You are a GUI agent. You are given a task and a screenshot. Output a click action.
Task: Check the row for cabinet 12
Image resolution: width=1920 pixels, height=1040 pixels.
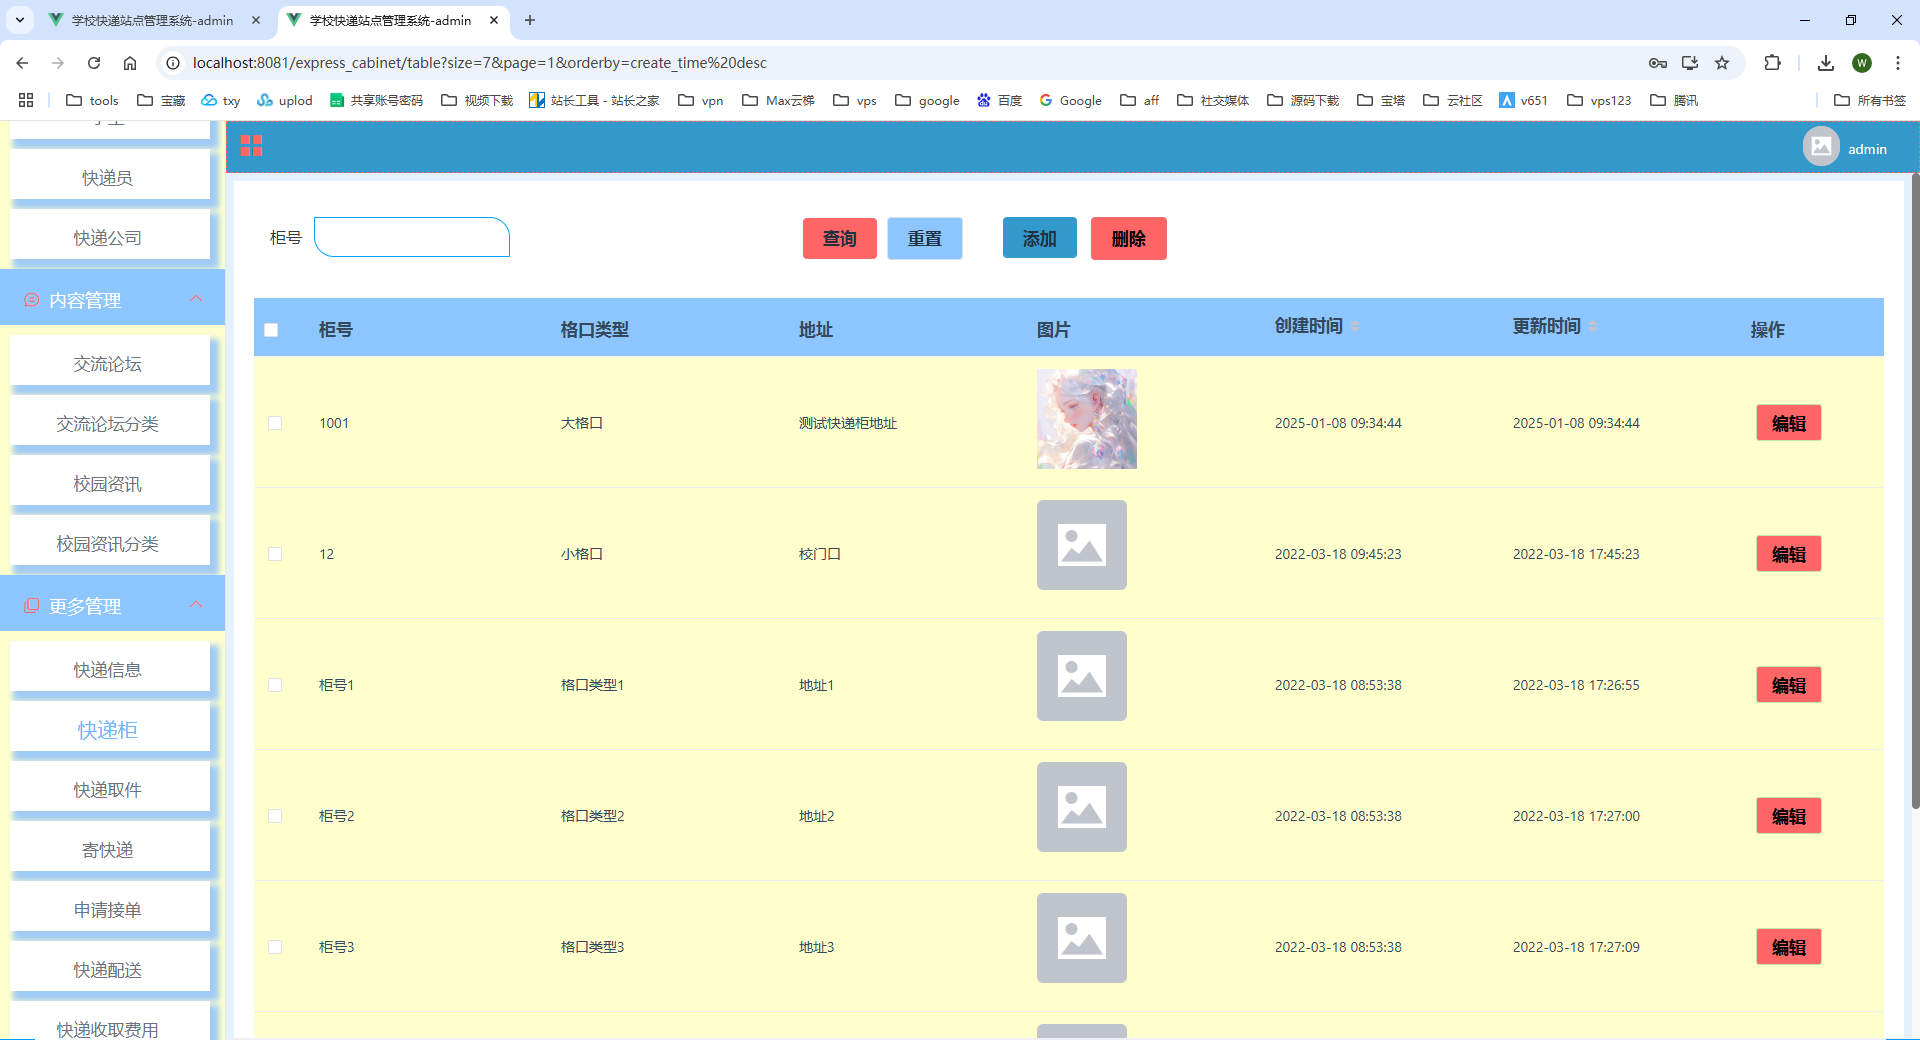coord(275,554)
